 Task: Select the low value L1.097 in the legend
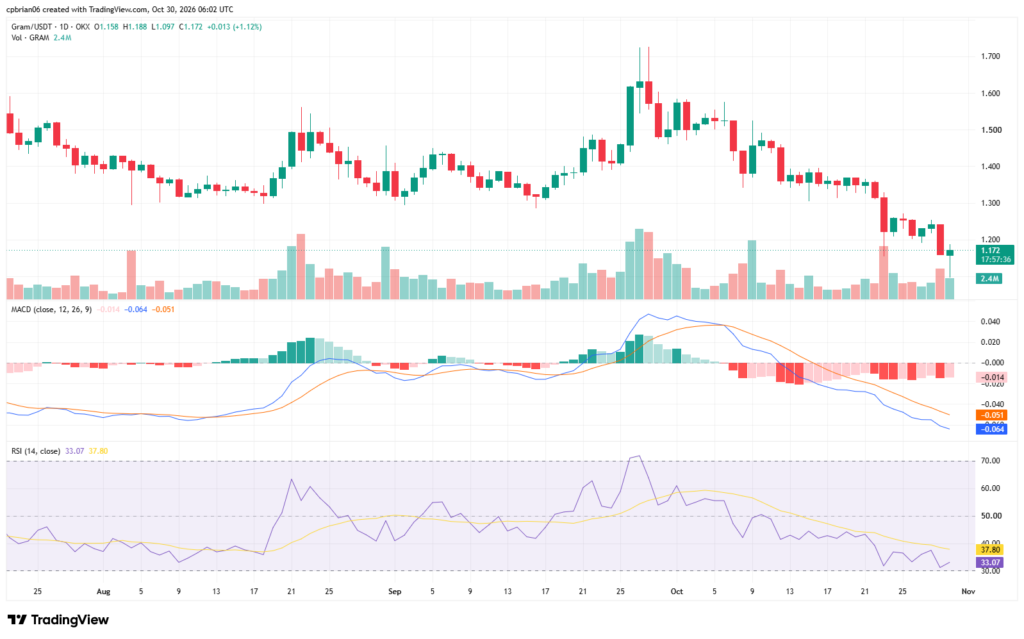tap(163, 27)
